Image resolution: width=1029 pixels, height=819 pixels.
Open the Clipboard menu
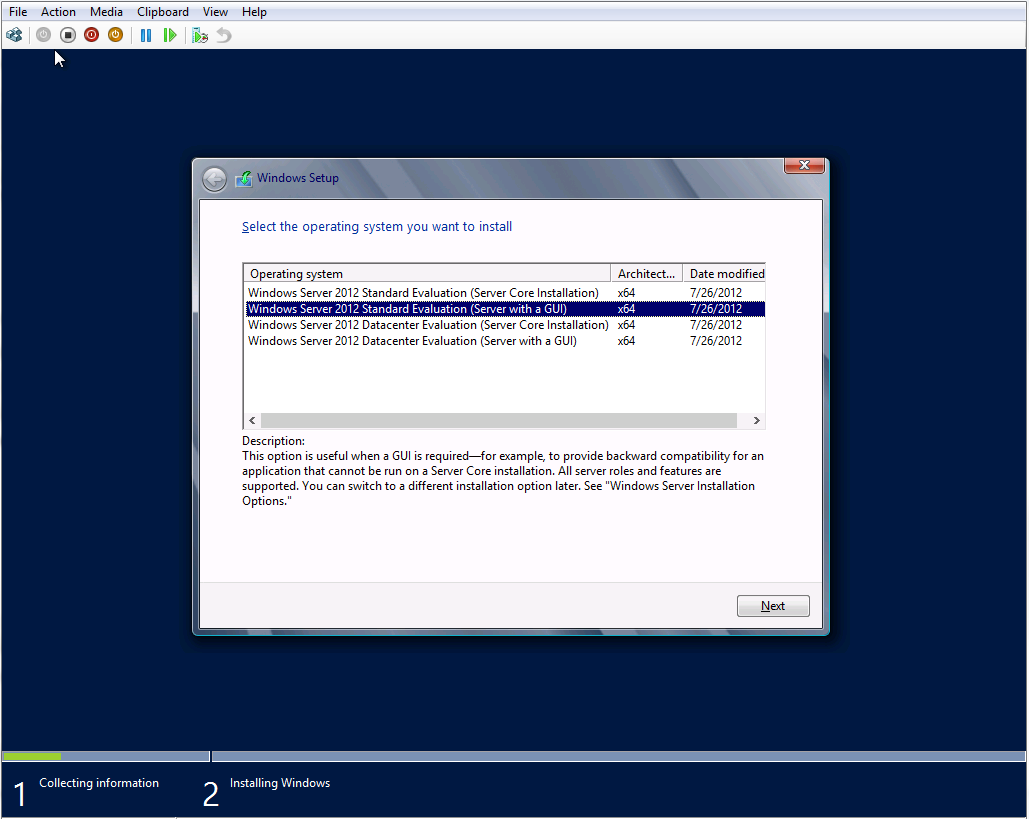click(x=163, y=12)
